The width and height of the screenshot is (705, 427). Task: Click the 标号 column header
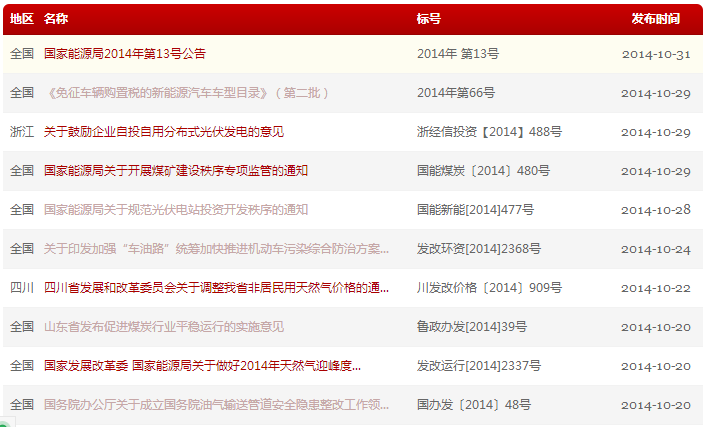(x=429, y=19)
